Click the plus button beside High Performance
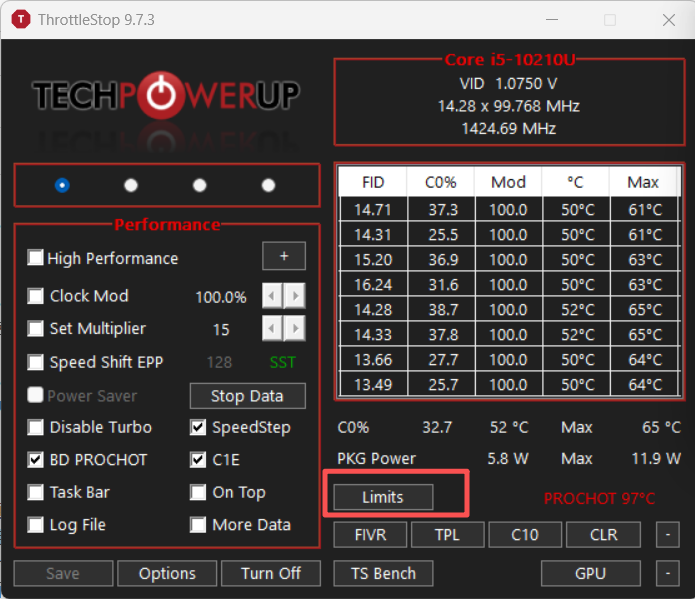695x599 pixels. coord(284,256)
